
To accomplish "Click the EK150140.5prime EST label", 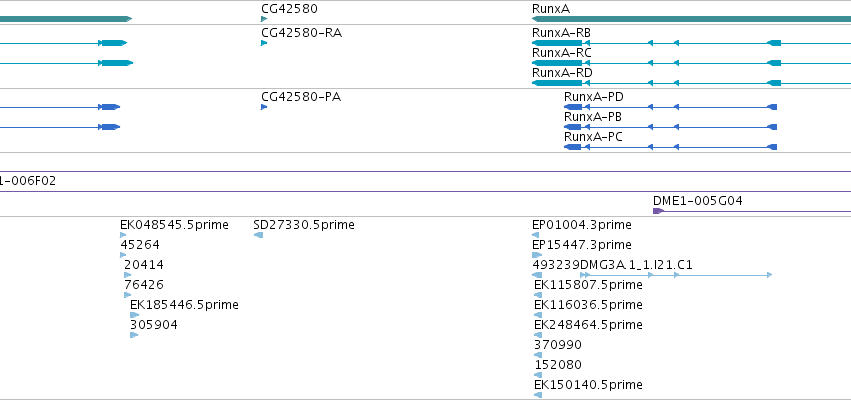I will pos(588,385).
